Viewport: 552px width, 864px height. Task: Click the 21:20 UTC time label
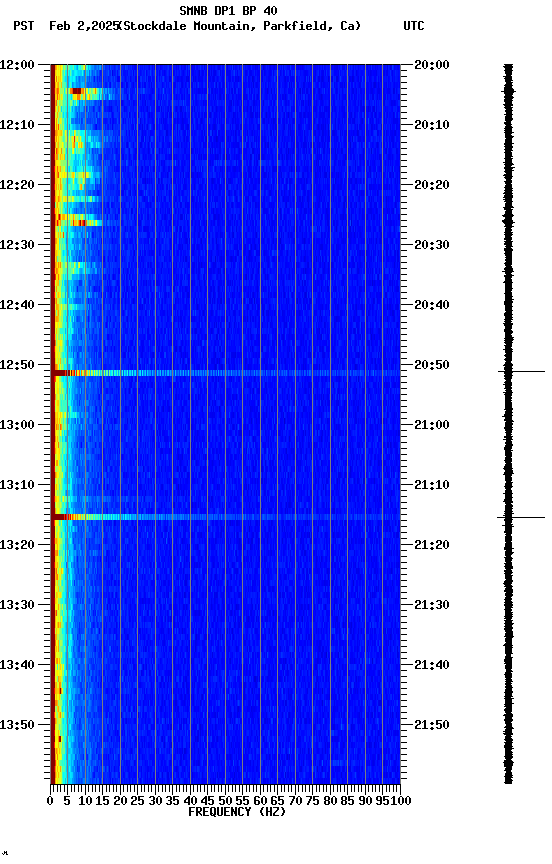(432, 546)
